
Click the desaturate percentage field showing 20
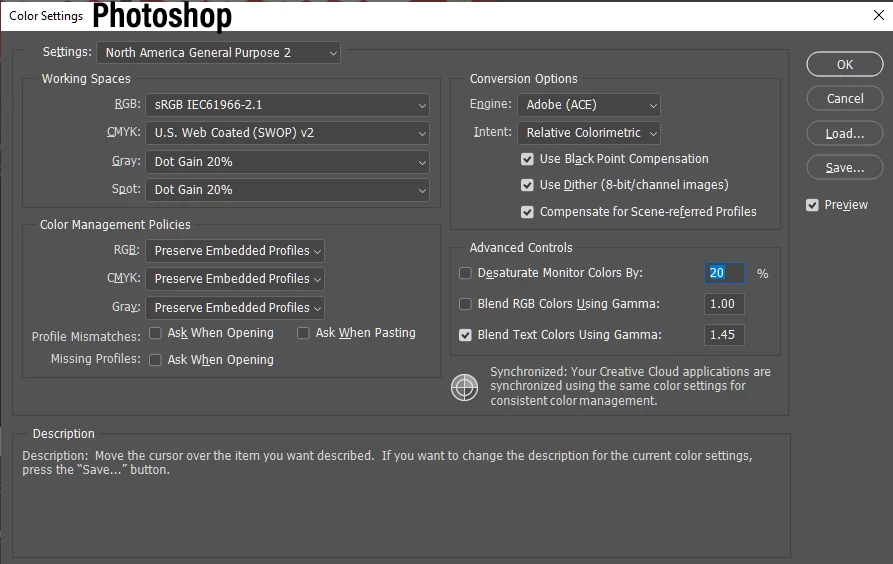coord(724,273)
